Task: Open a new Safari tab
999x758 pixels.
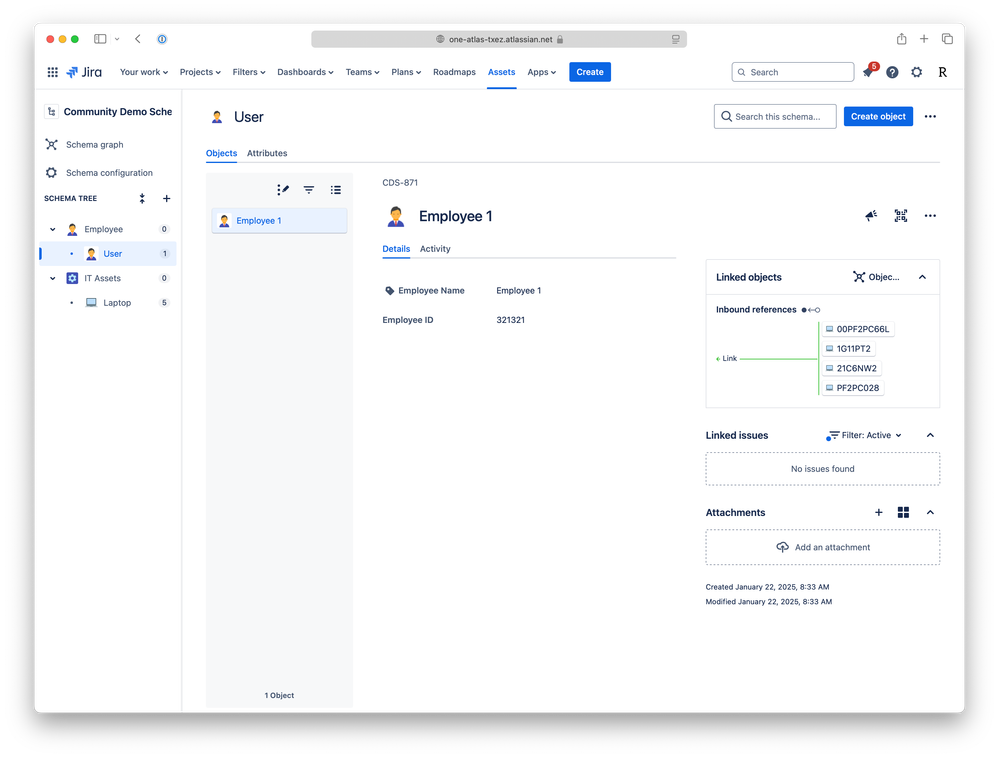Action: (x=924, y=39)
